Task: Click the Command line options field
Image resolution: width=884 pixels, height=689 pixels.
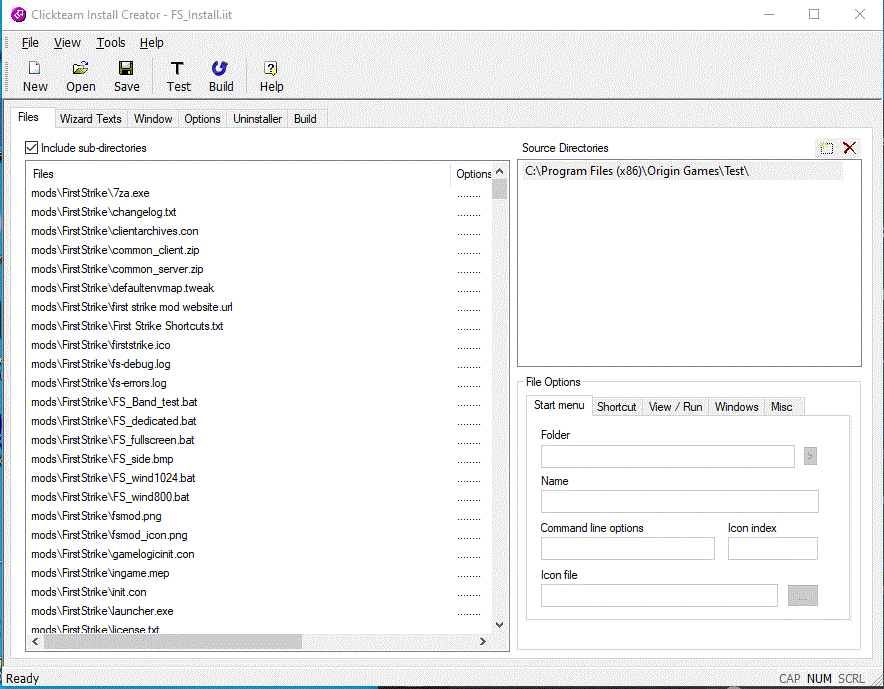Action: click(627, 549)
